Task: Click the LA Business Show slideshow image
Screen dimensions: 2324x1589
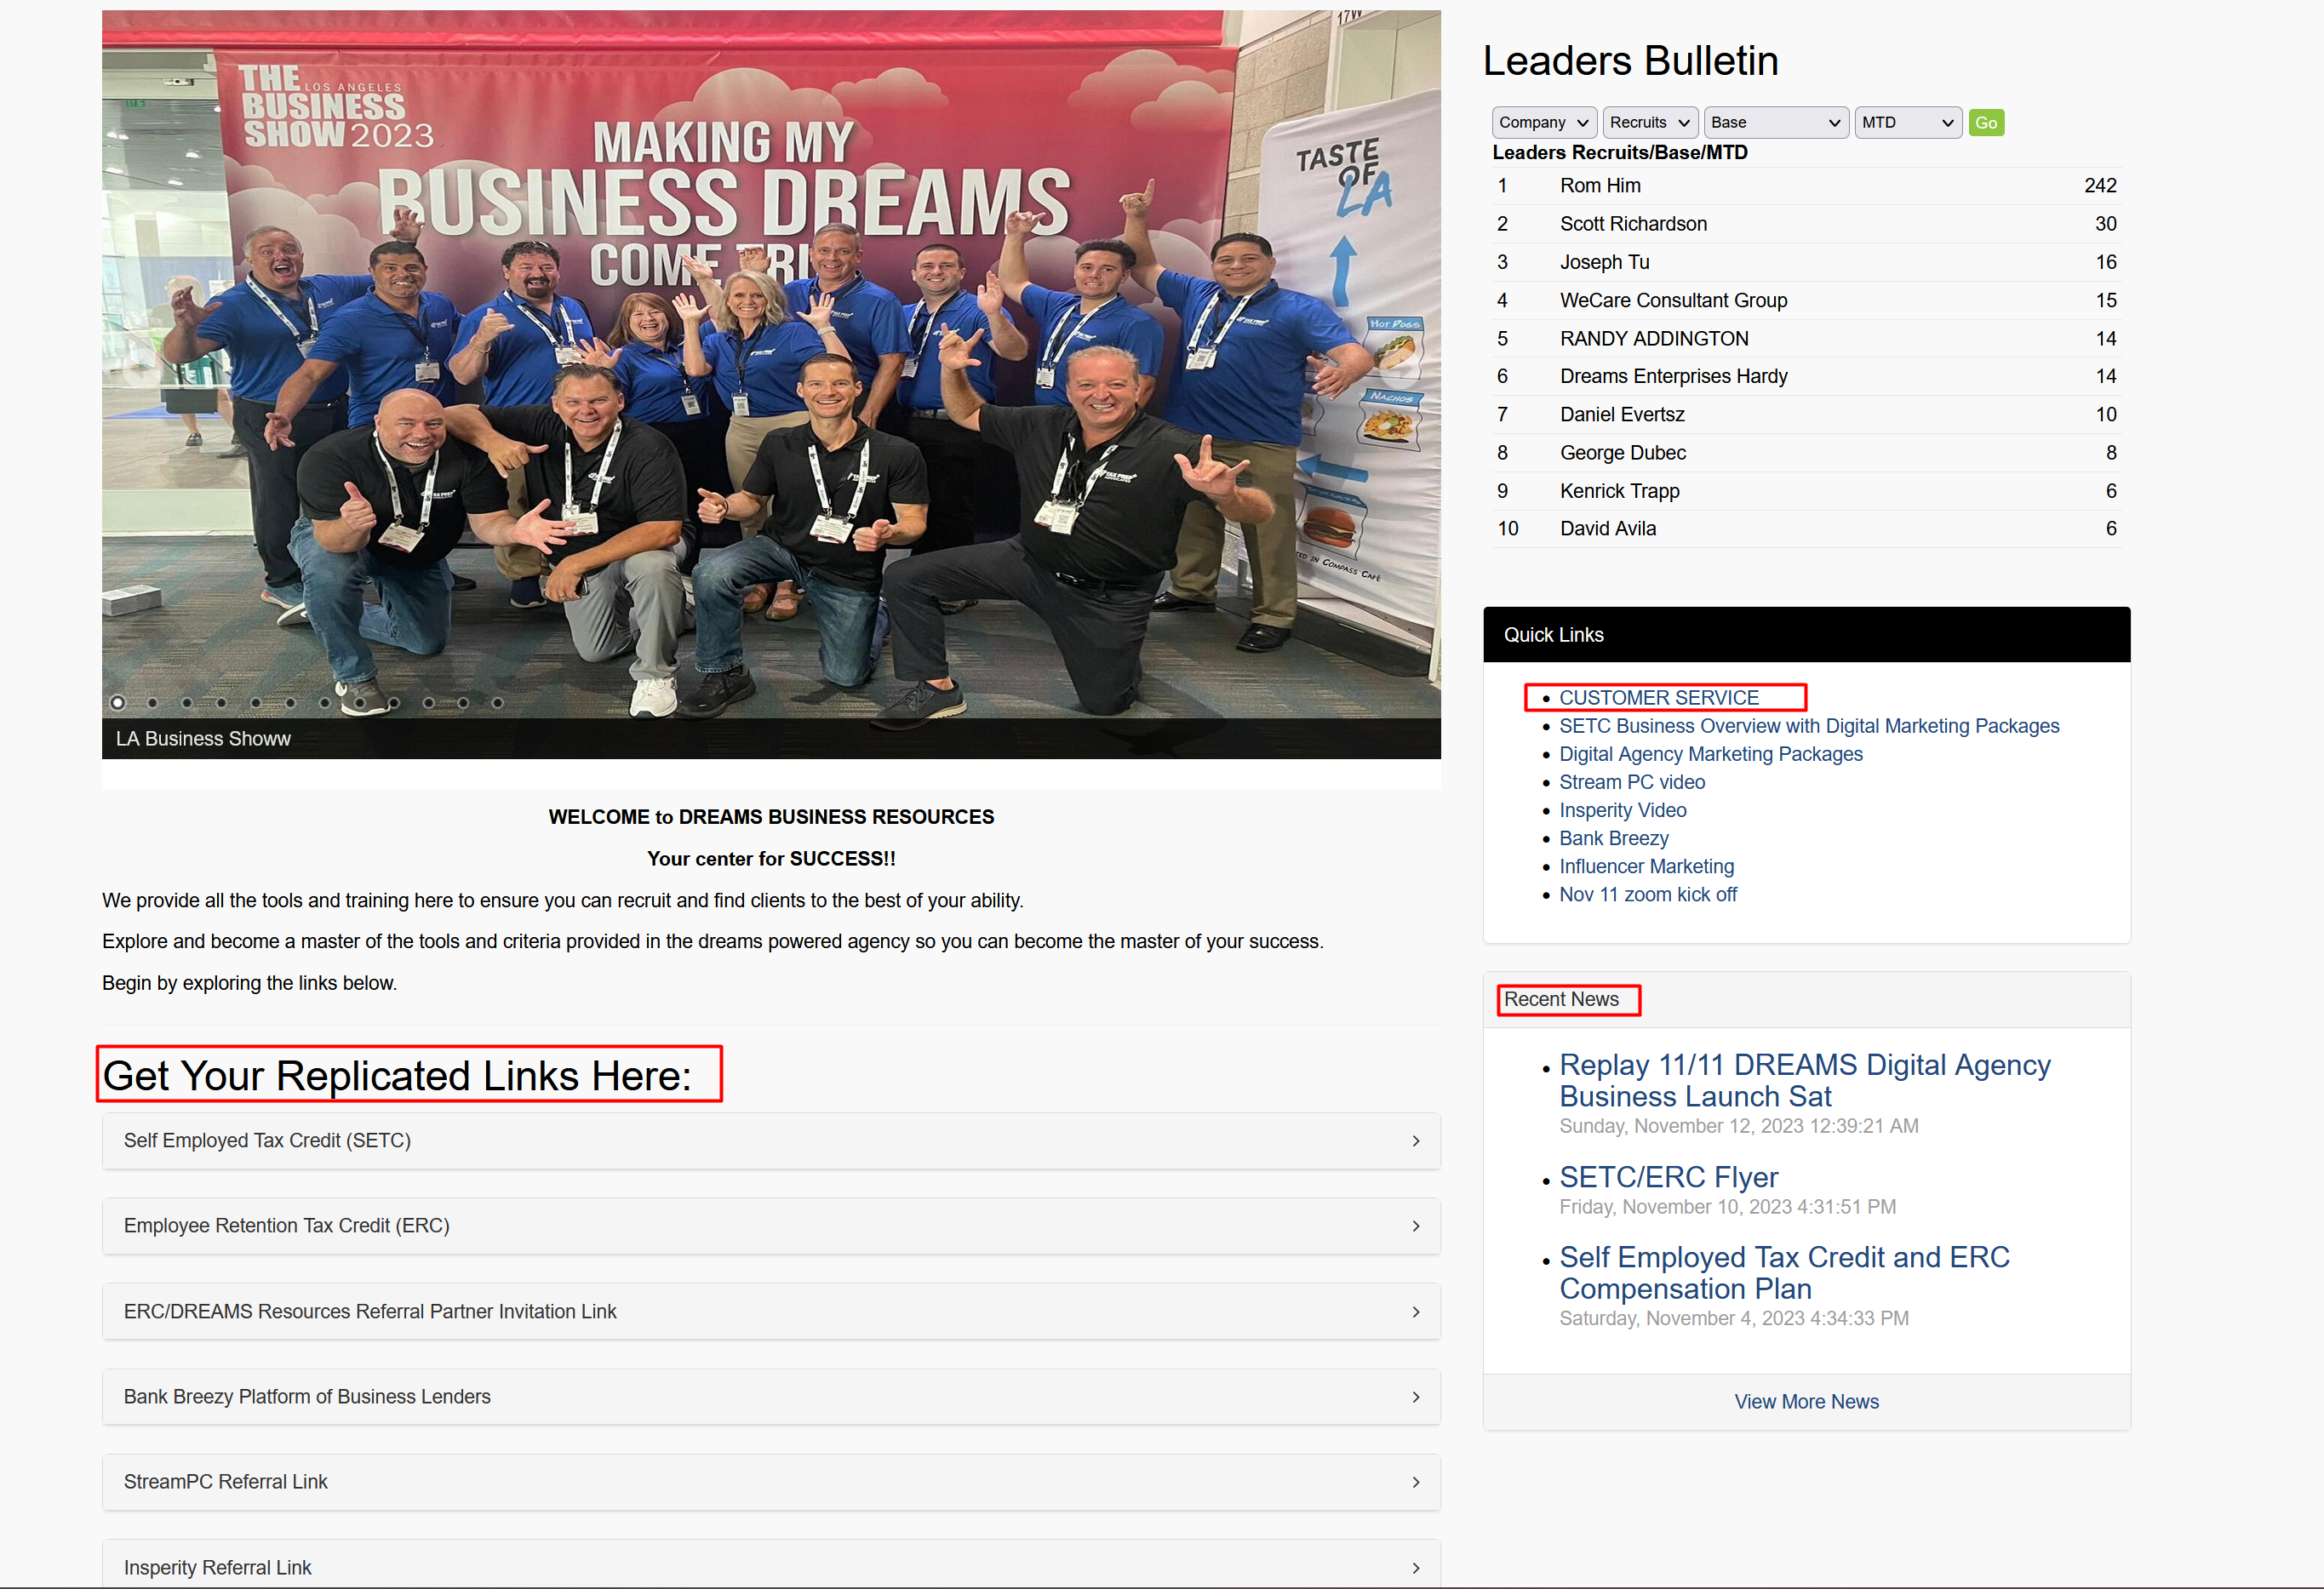Action: tap(770, 380)
